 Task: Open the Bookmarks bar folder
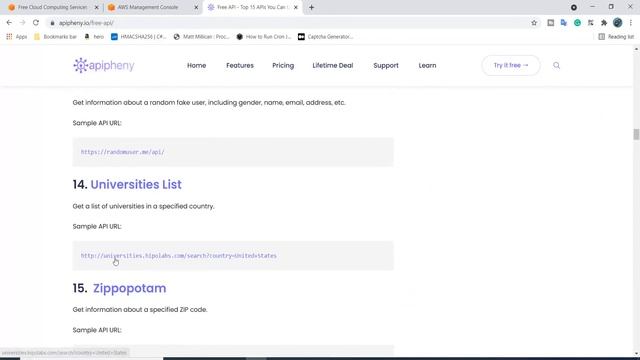coord(56,37)
